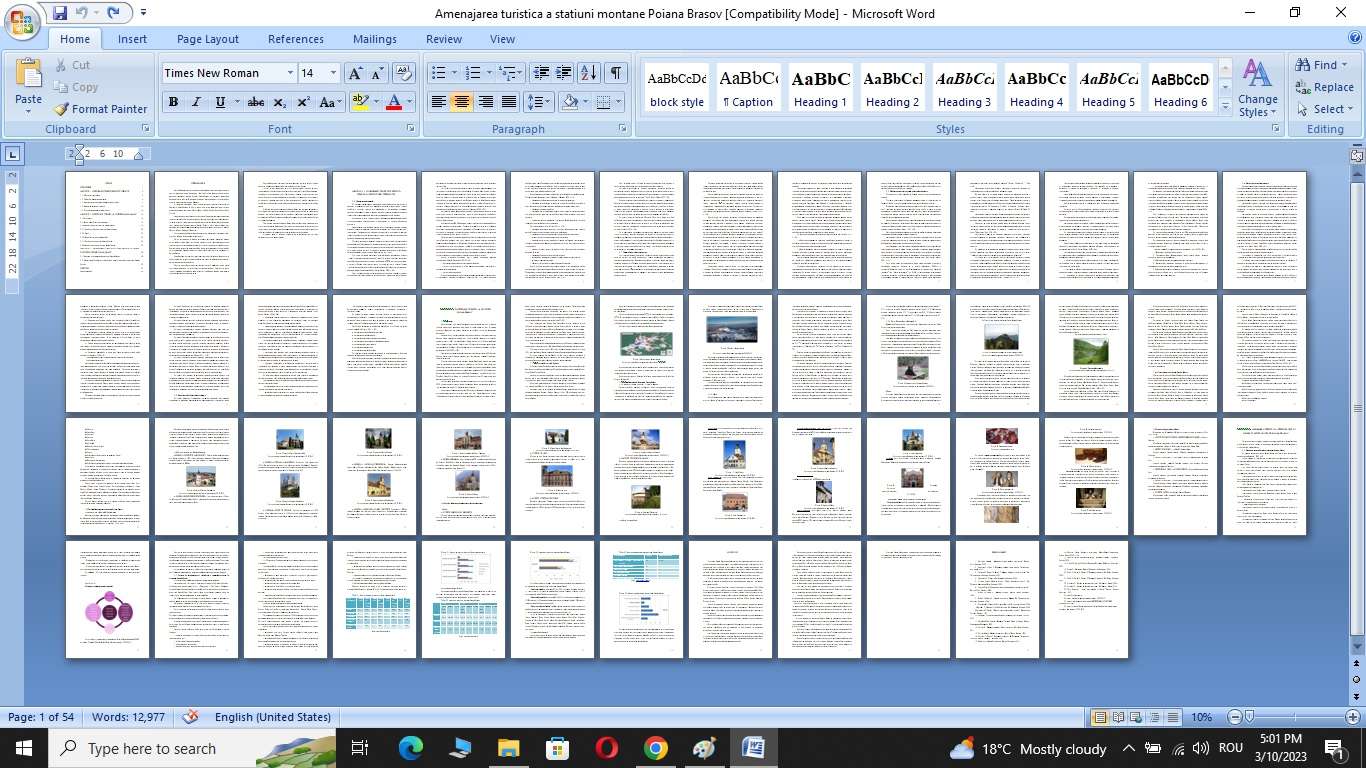Click the Sort icon in Paragraph group
The image size is (1366, 768).
coord(589,73)
